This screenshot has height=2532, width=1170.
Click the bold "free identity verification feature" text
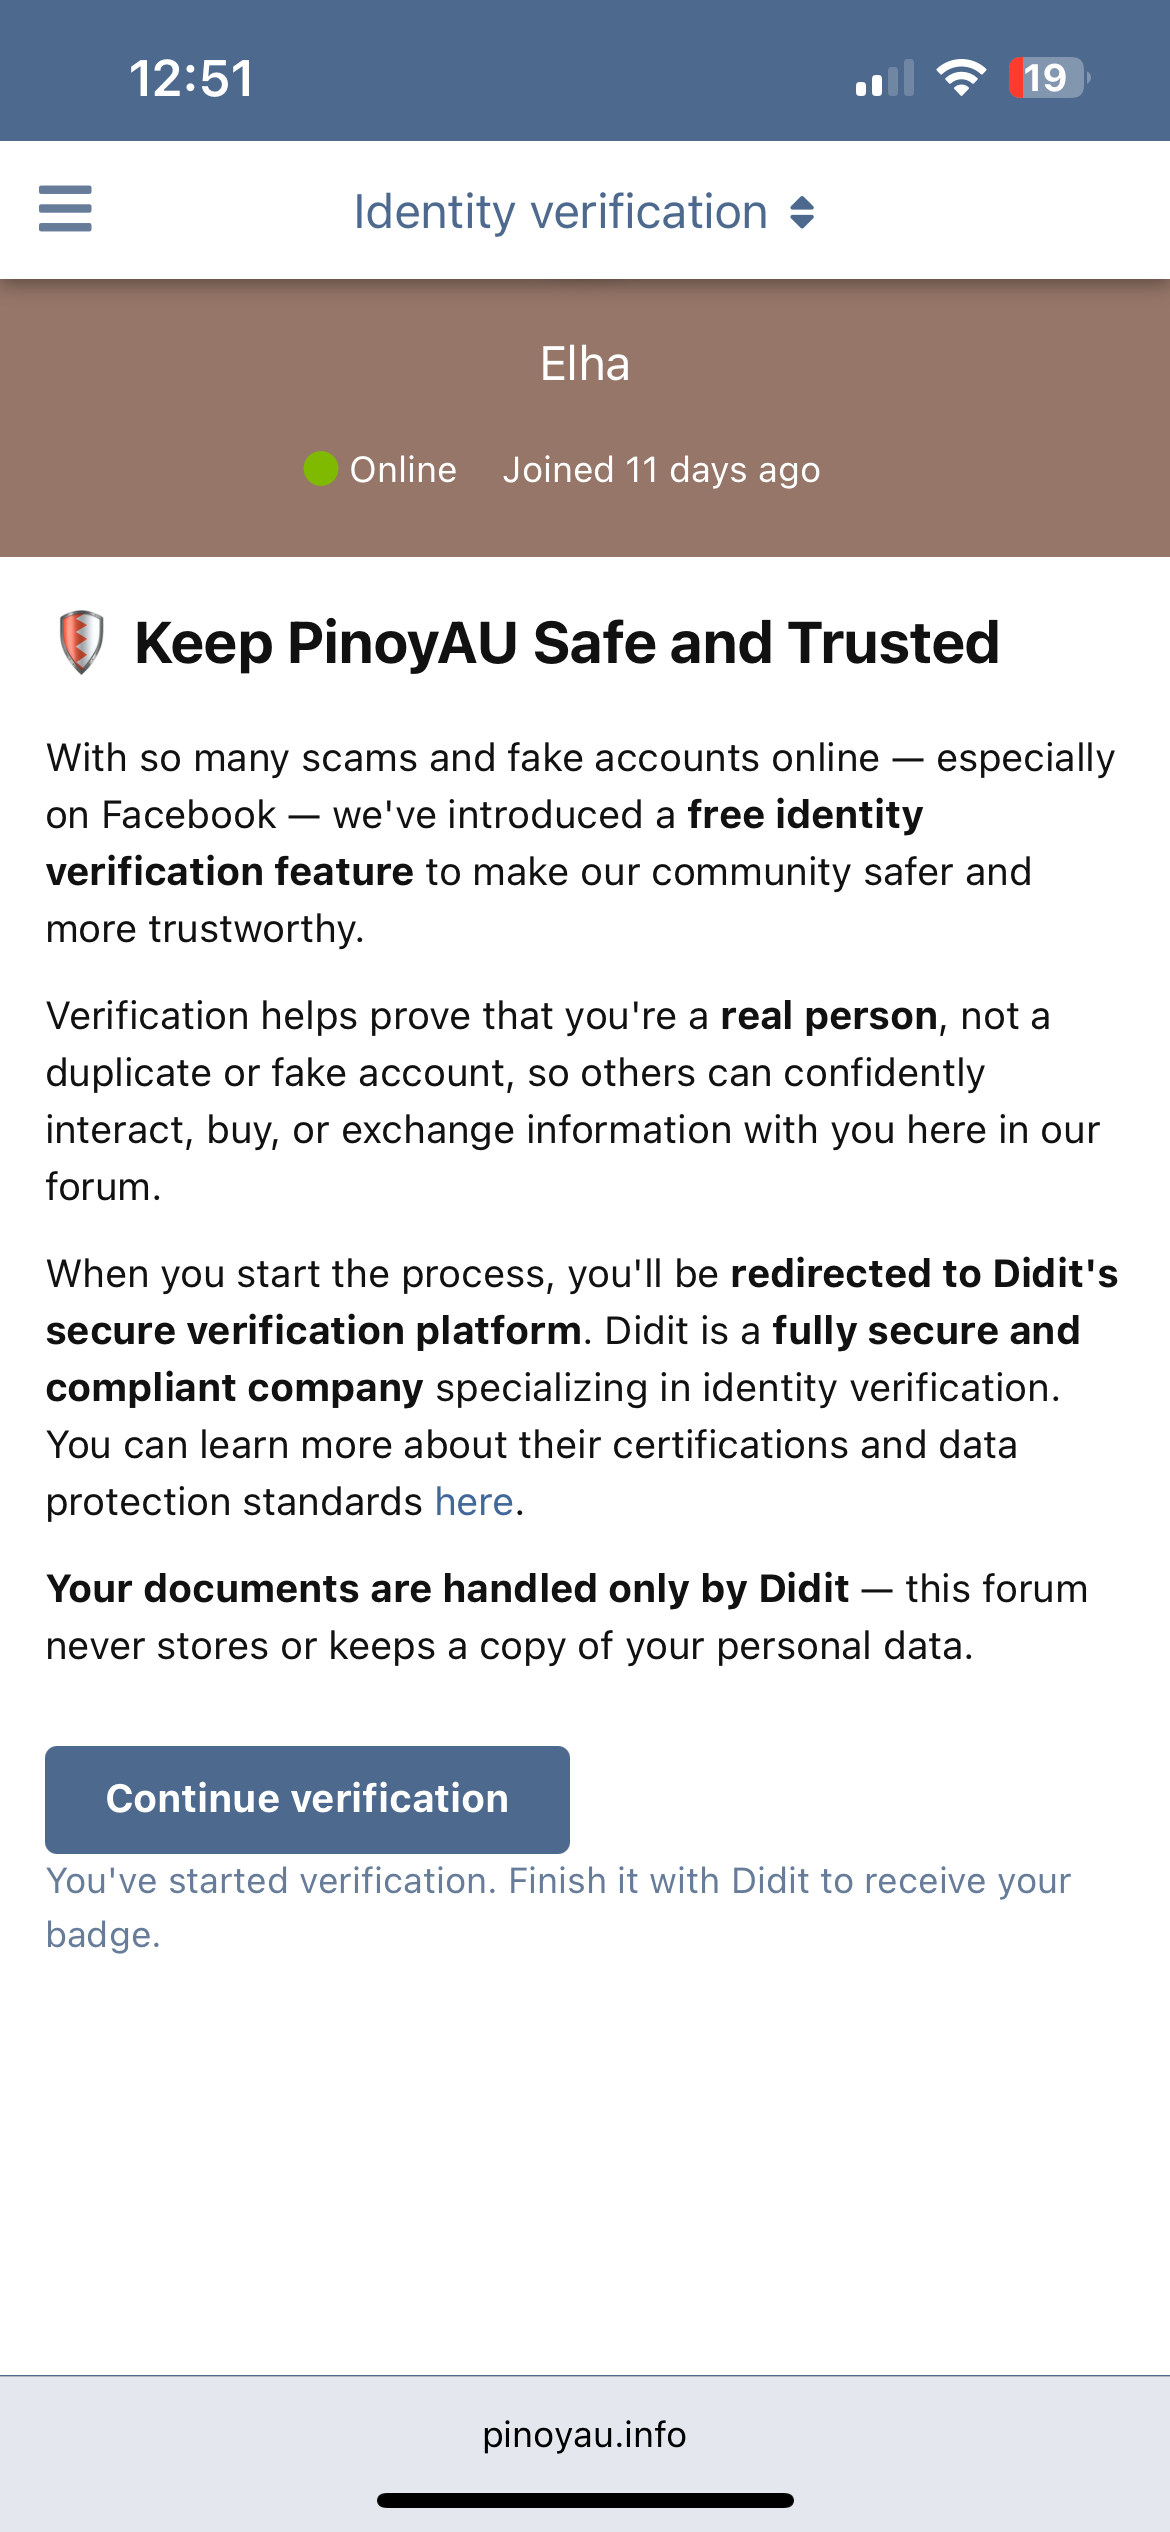point(805,815)
